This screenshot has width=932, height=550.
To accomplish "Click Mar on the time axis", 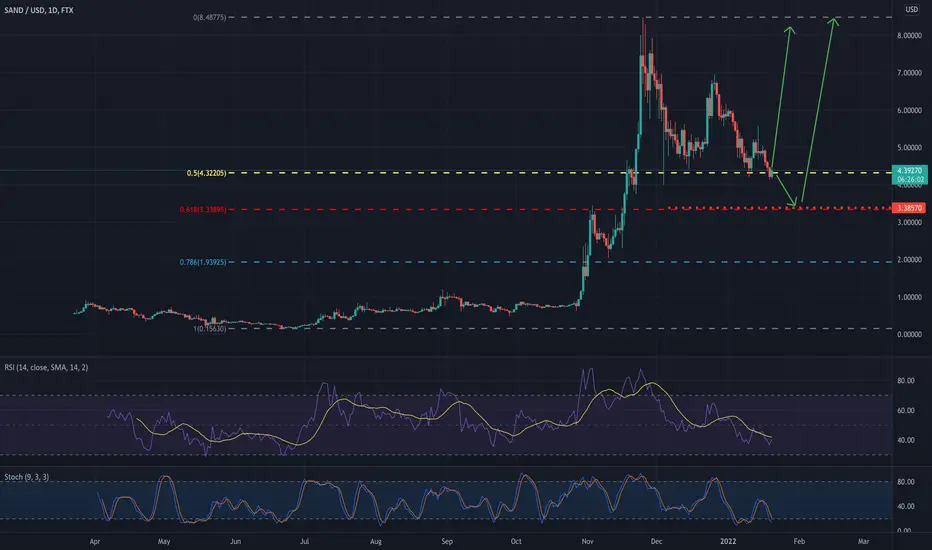I will tap(864, 541).
